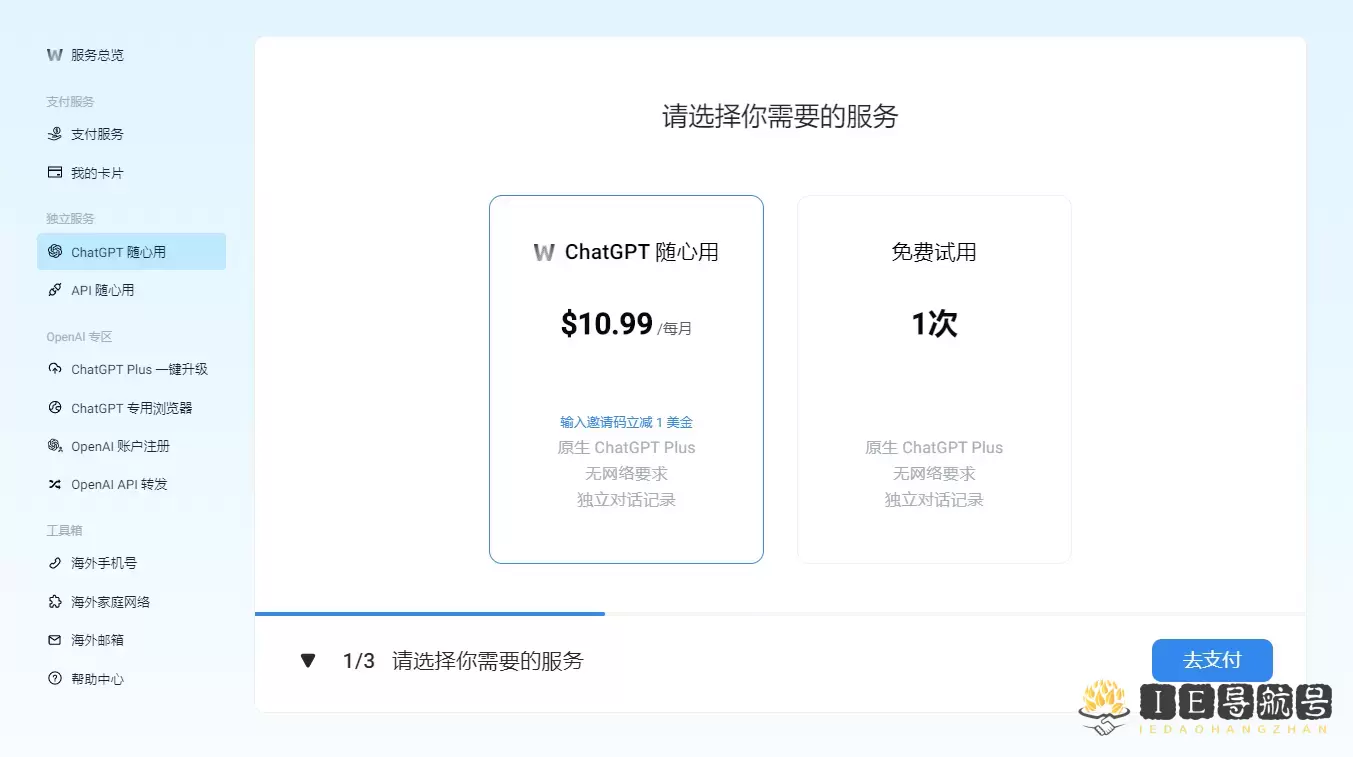1353x757 pixels.
Task: Click the W logo in ChatGPT 随心用 card
Action: pos(544,253)
